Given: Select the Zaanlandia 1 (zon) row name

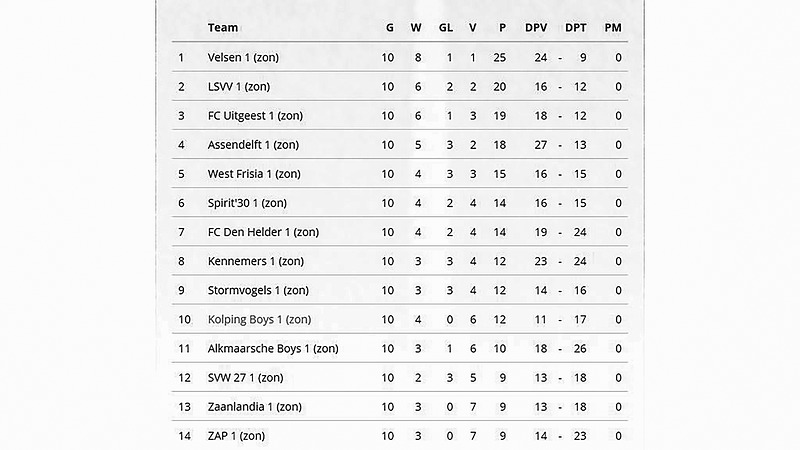Looking at the screenshot, I should [255, 407].
